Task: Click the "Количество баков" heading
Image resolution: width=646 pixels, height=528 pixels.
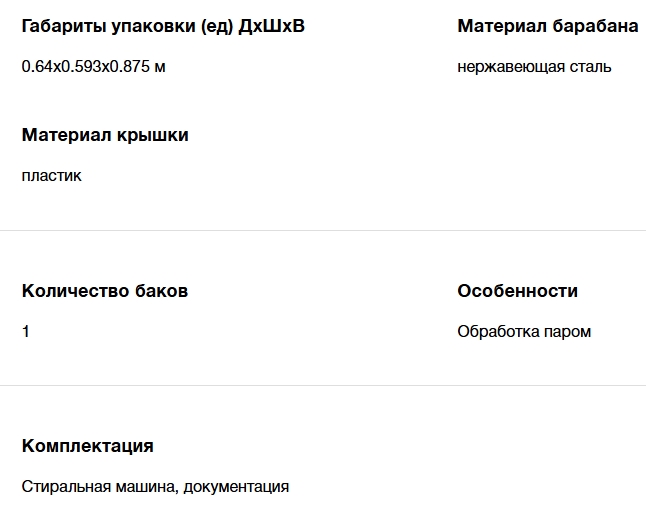Action: (x=105, y=291)
